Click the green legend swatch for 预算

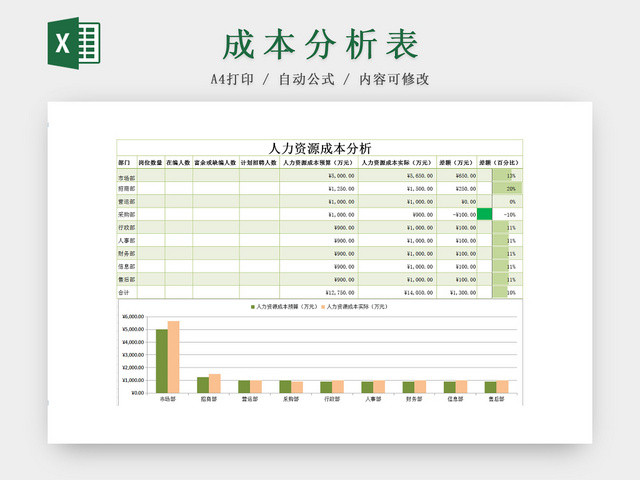pos(253,307)
